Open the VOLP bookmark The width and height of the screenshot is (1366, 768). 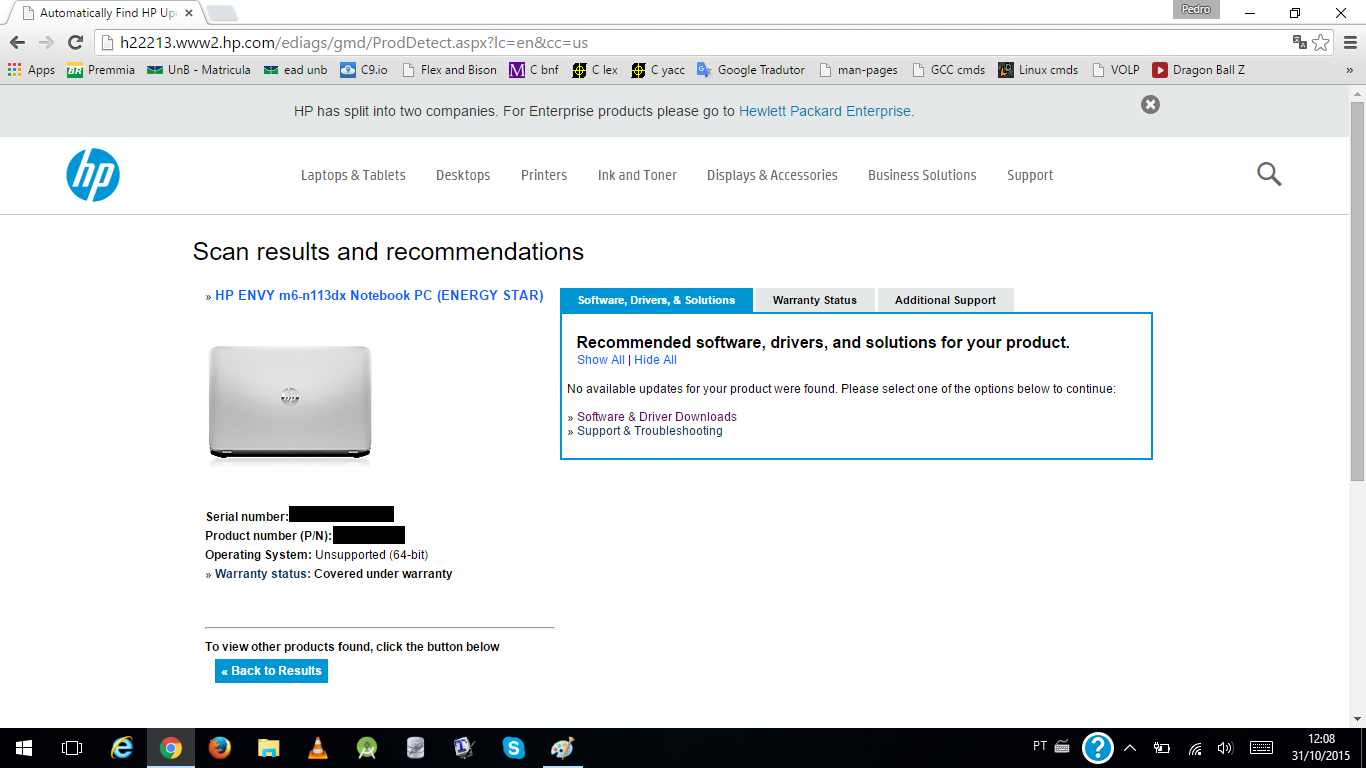pos(1115,70)
